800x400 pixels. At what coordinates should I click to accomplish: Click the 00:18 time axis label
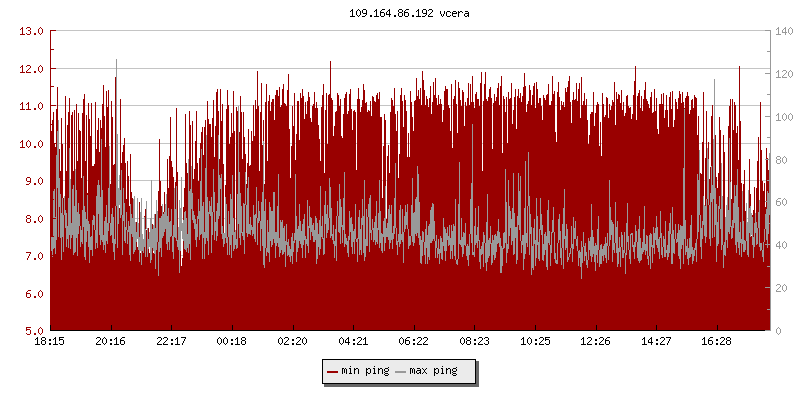click(232, 342)
